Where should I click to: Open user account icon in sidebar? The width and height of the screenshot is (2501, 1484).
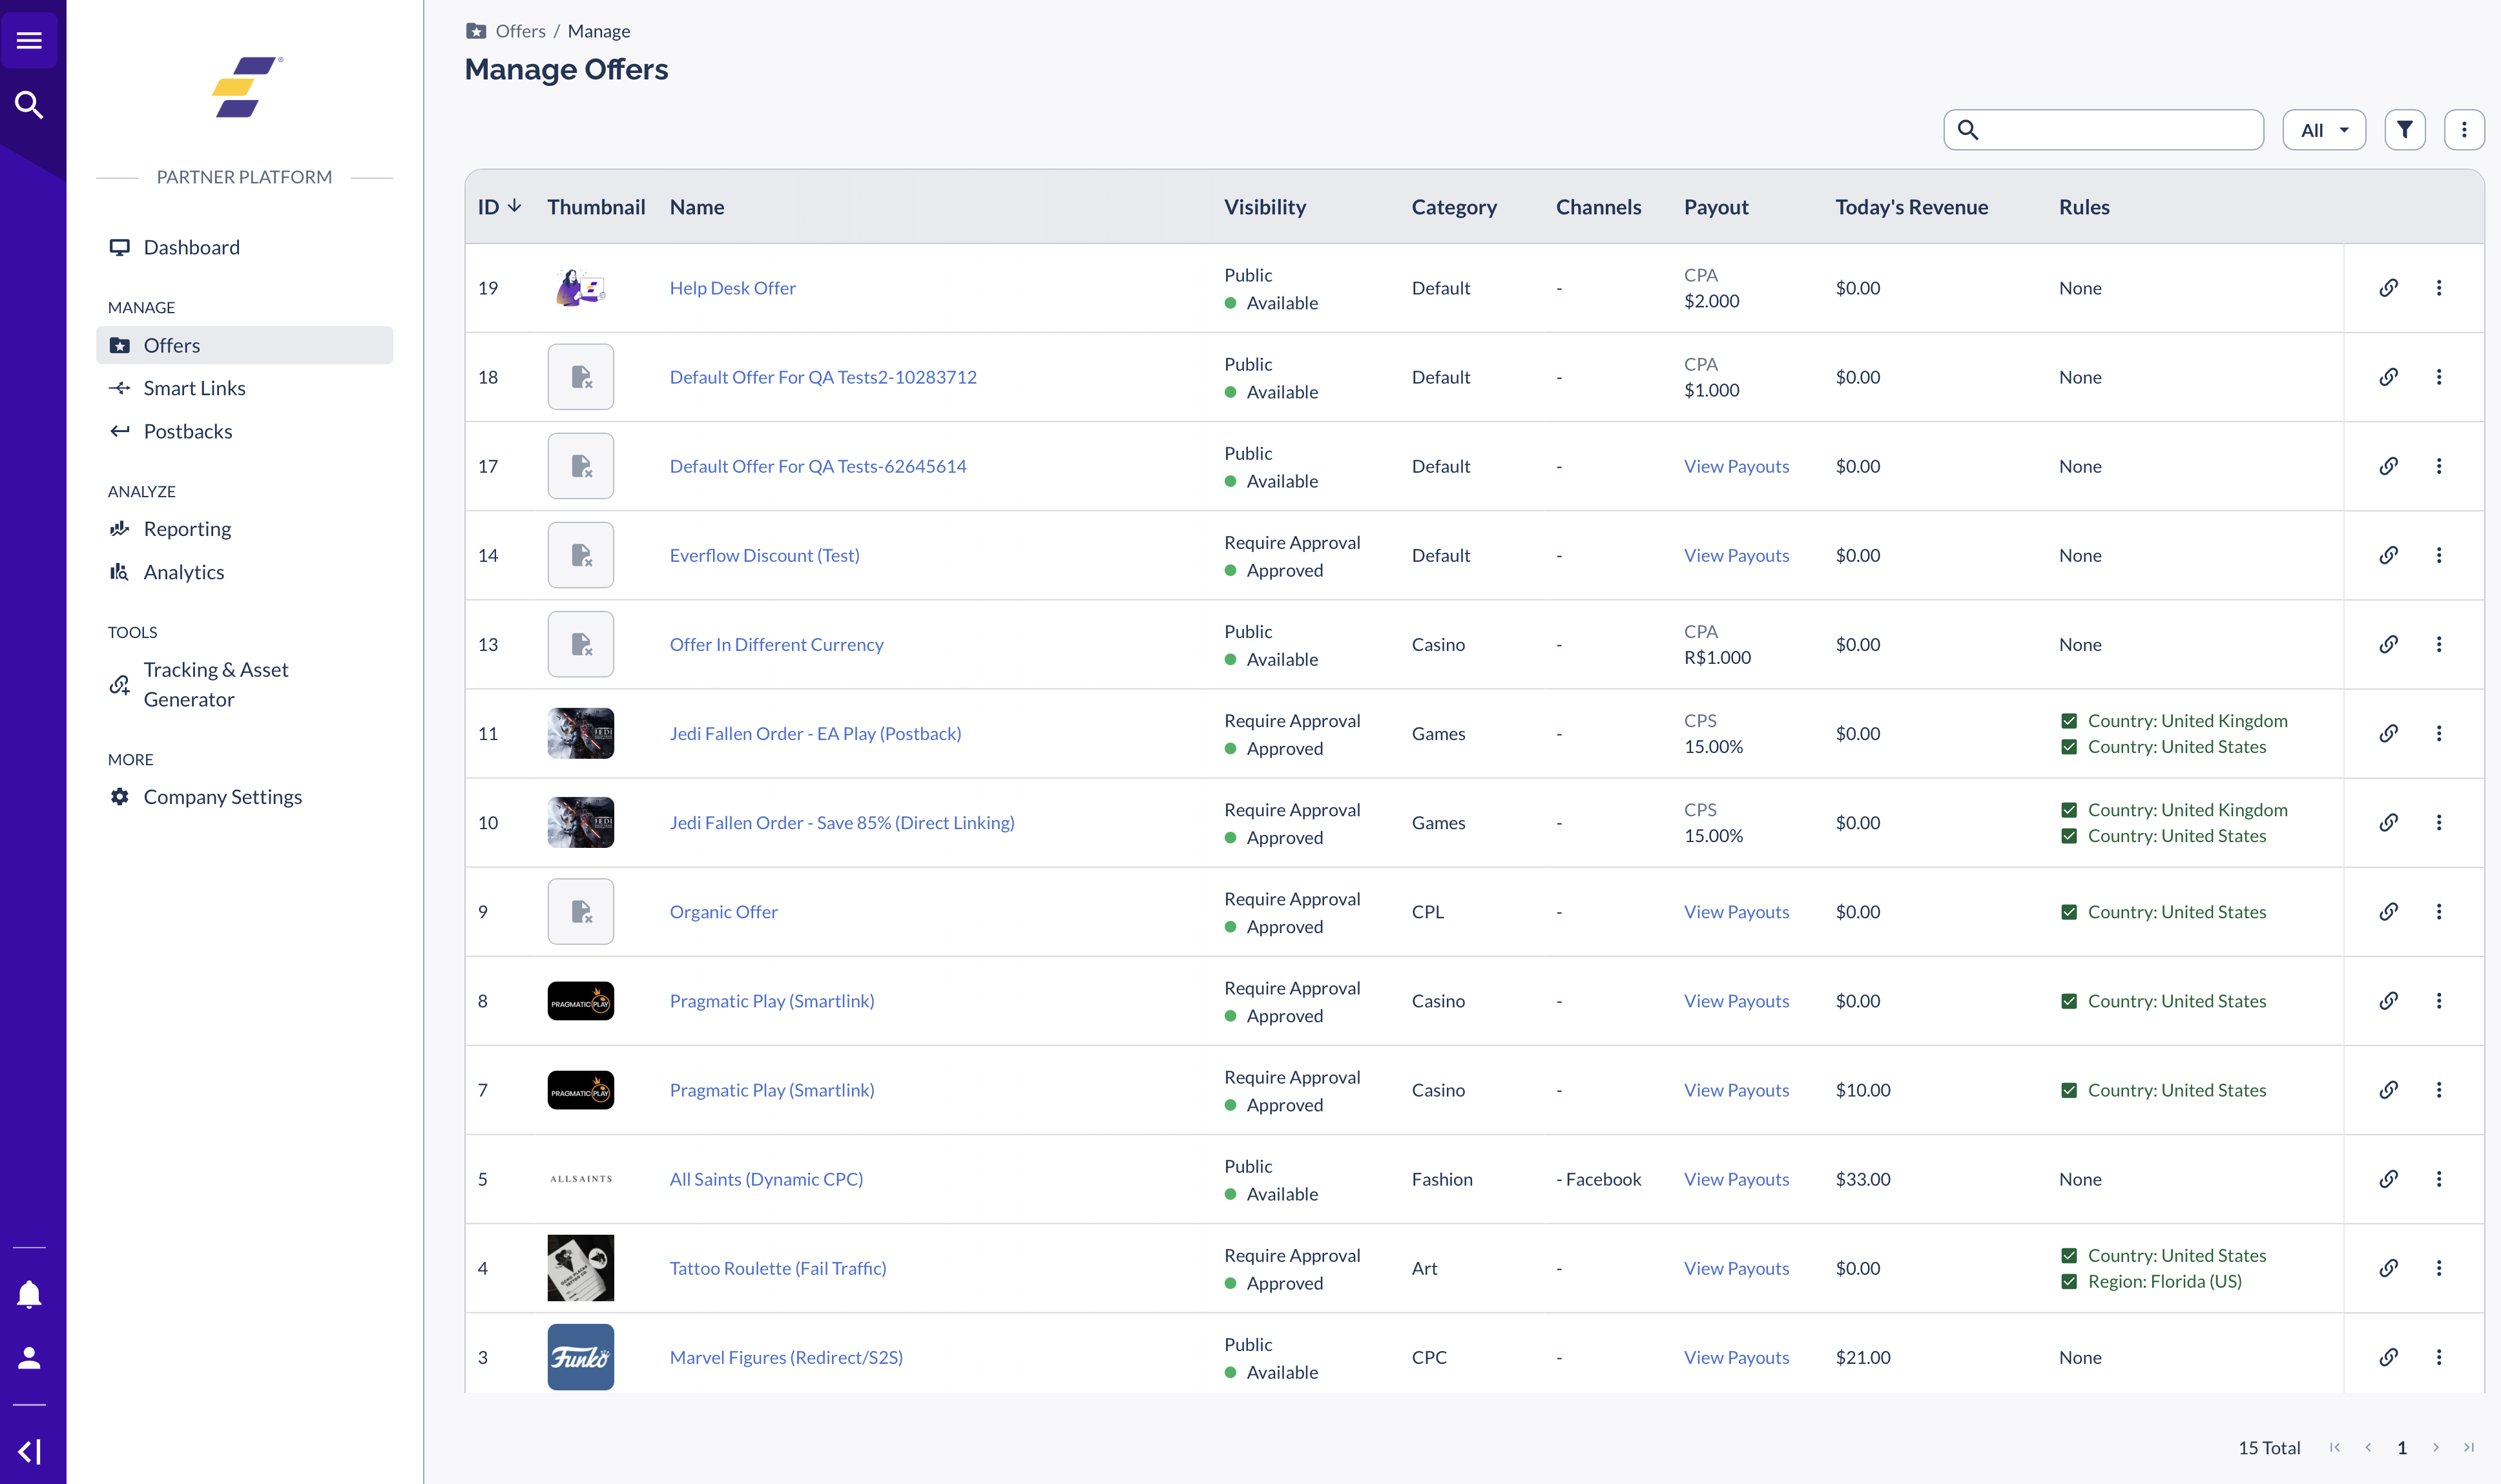coord(30,1357)
